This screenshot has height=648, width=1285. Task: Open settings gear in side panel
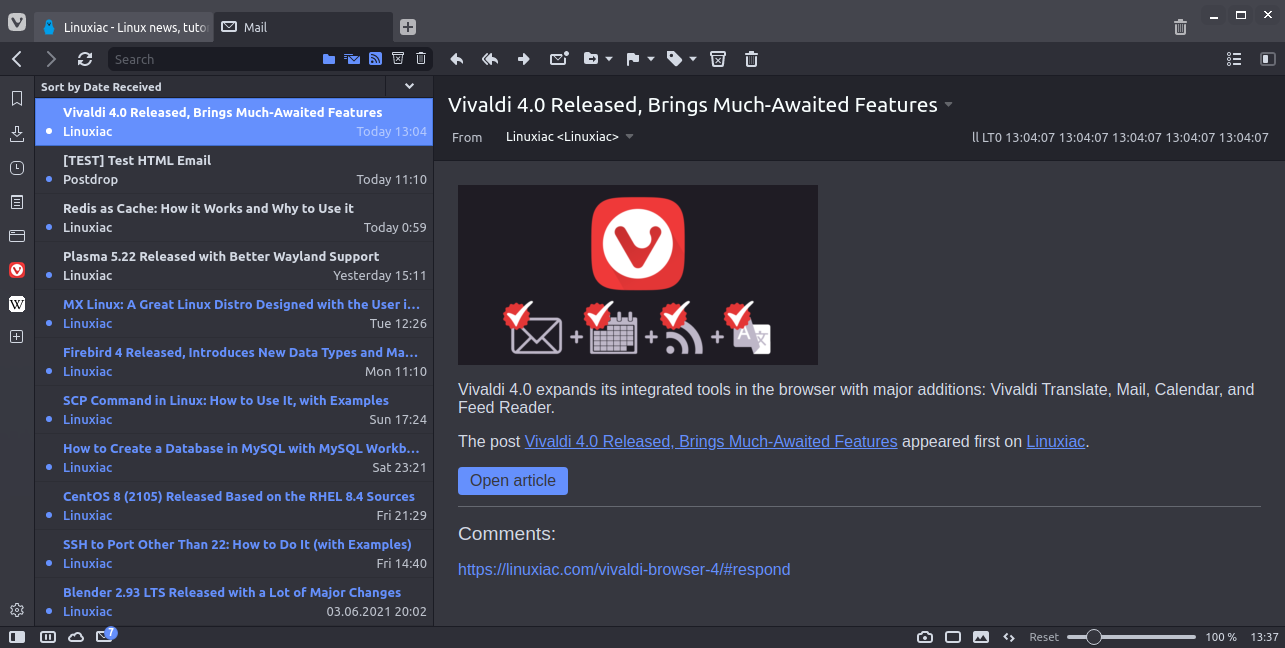tap(17, 610)
